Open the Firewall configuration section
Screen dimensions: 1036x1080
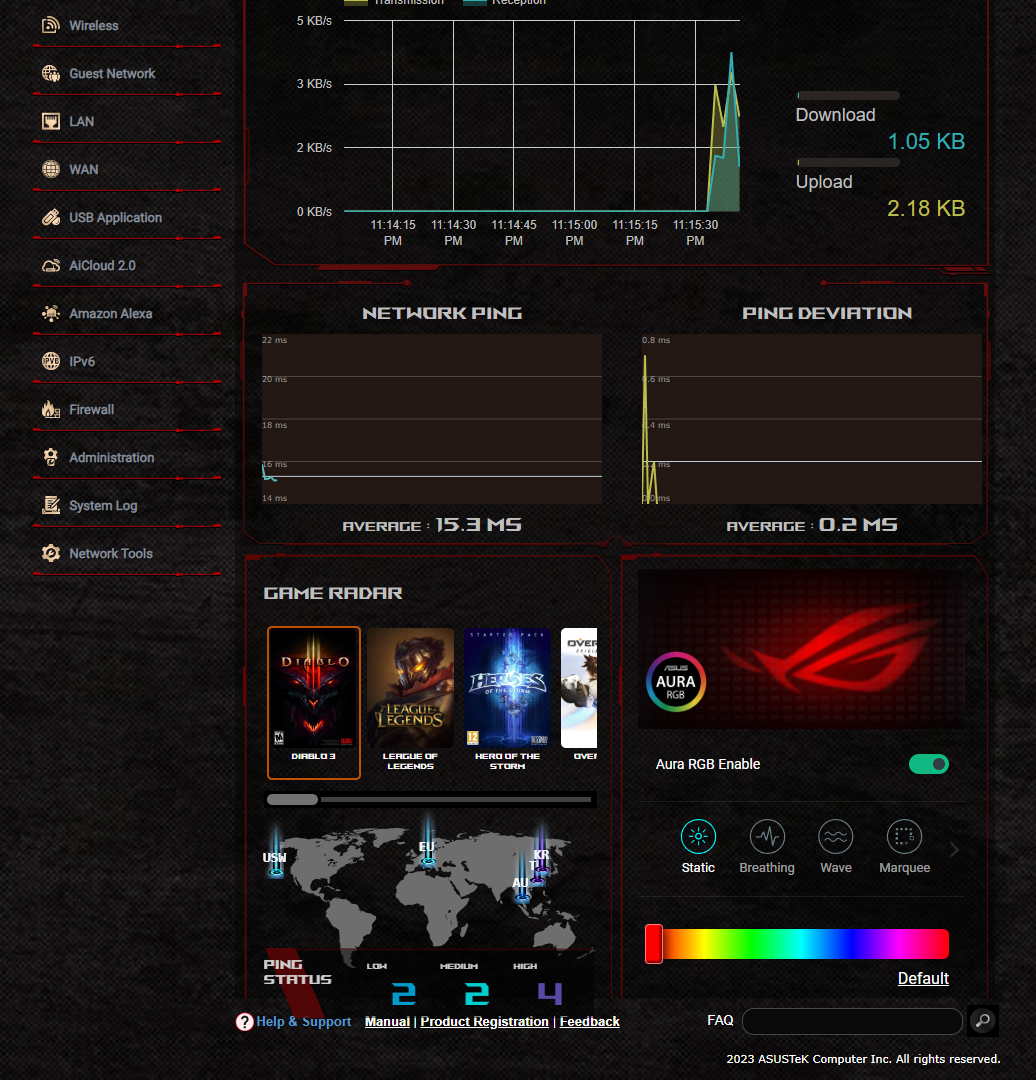pyautogui.click(x=90, y=409)
